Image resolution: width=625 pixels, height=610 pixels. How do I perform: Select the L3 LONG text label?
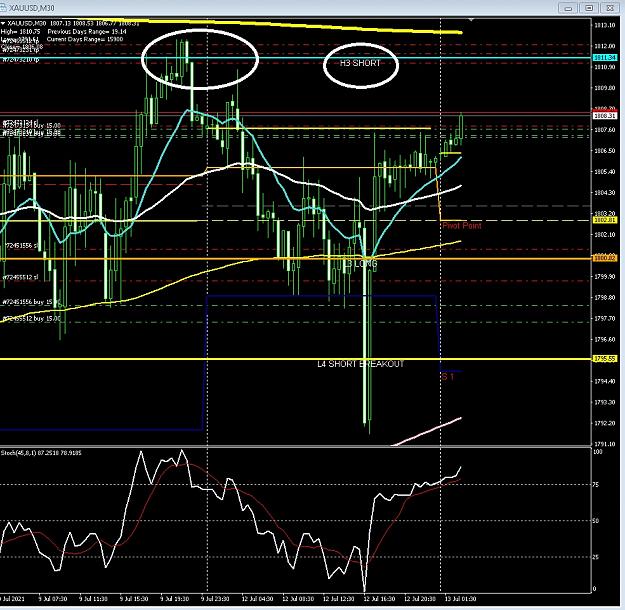[x=361, y=264]
